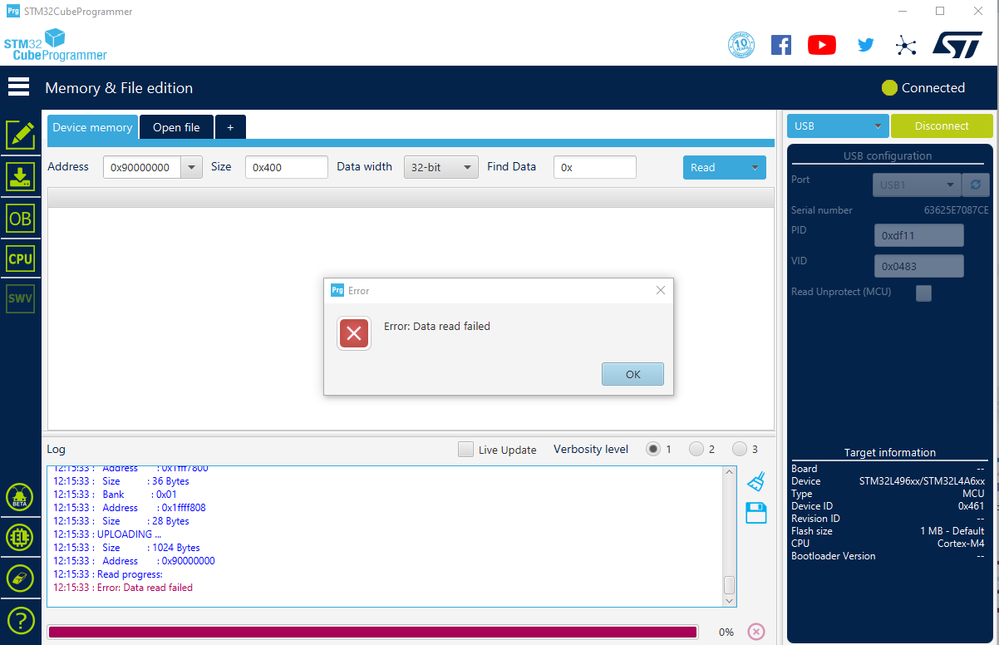Close the Error dialog with X

661,290
